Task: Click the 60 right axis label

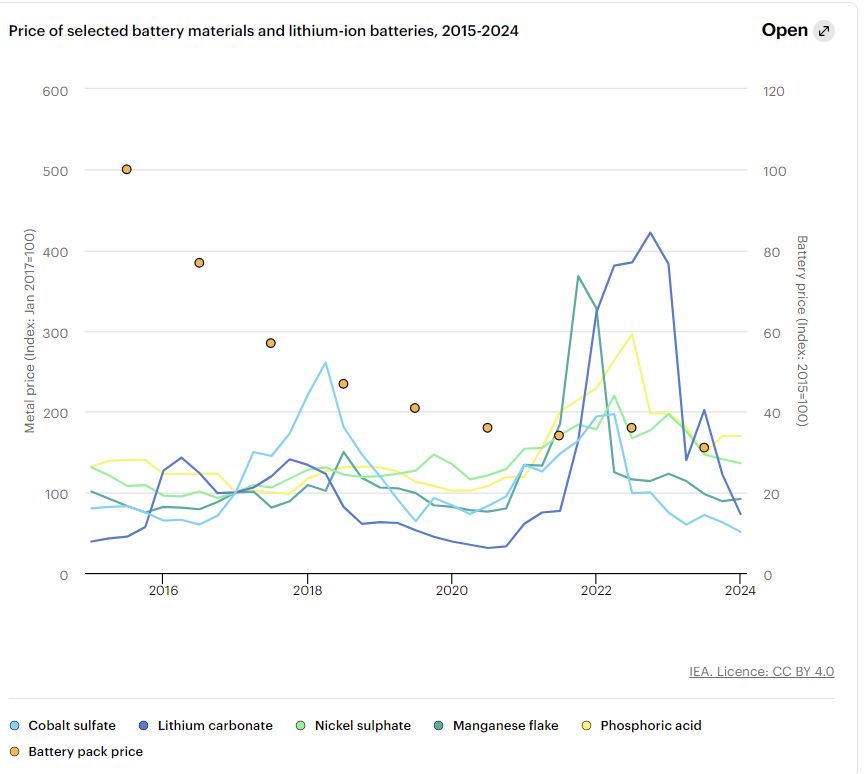Action: pos(772,333)
